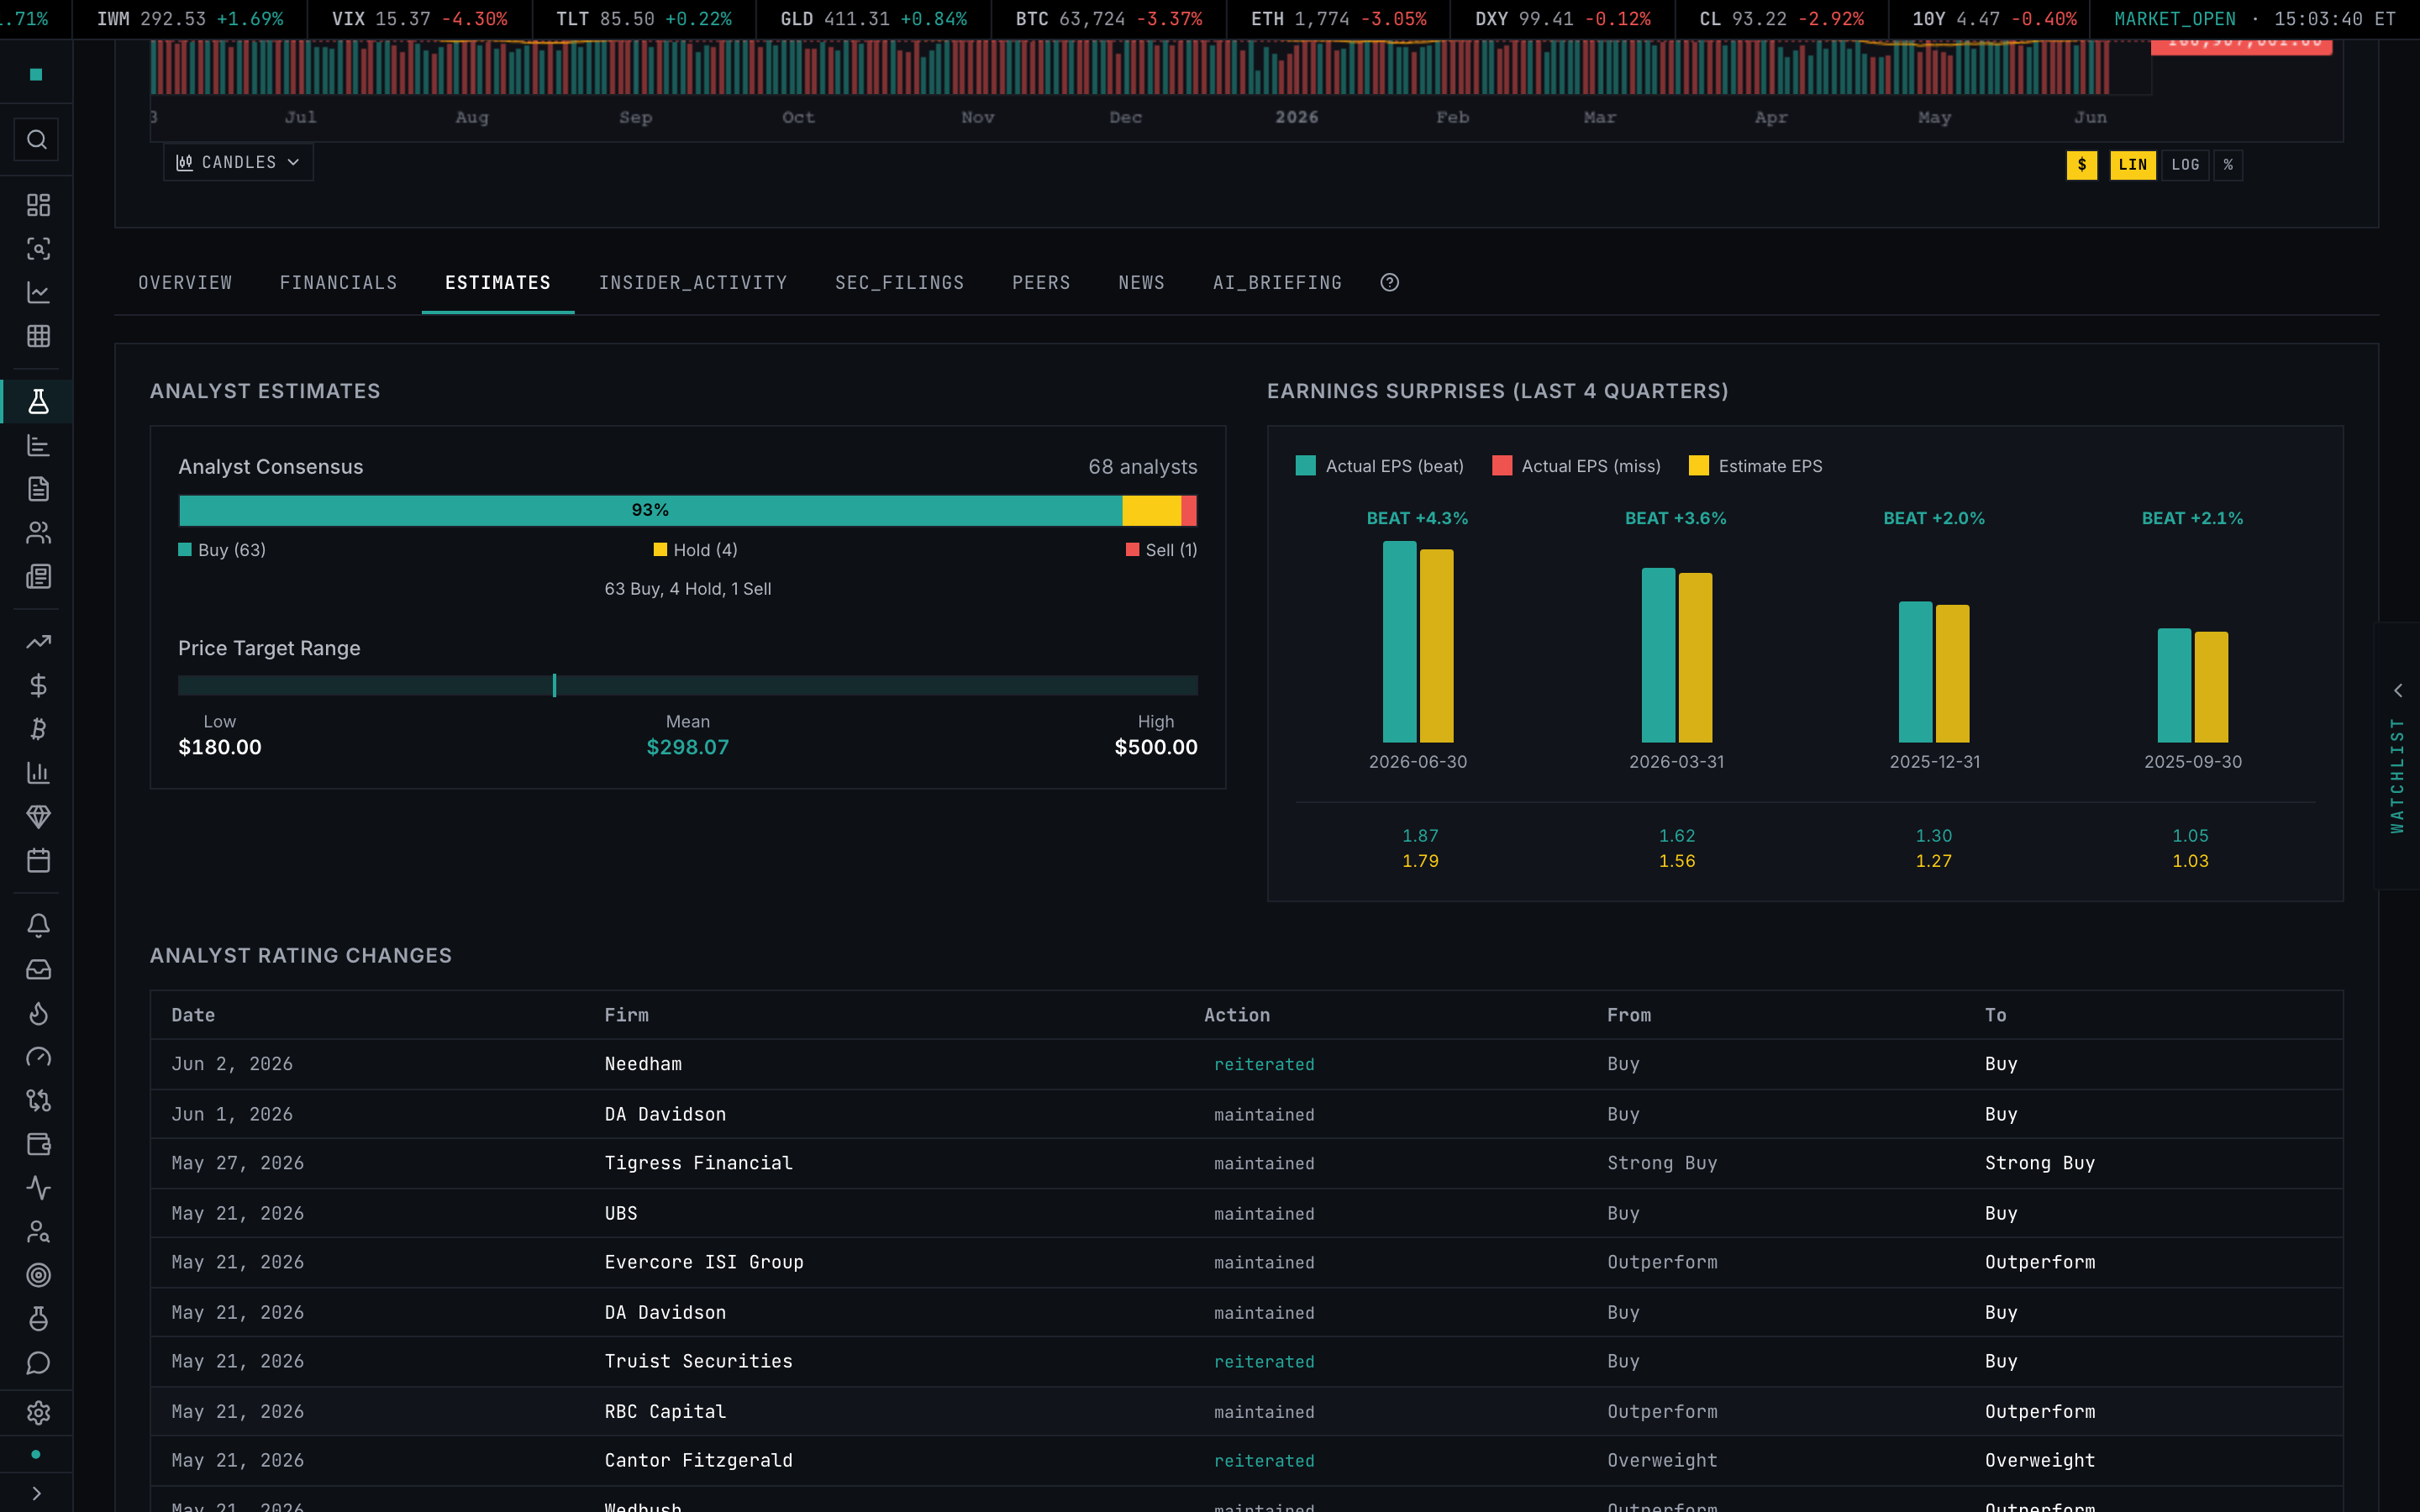2420x1512 pixels.
Task: Open the settings gear in sidebar
Action: coord(38,1413)
